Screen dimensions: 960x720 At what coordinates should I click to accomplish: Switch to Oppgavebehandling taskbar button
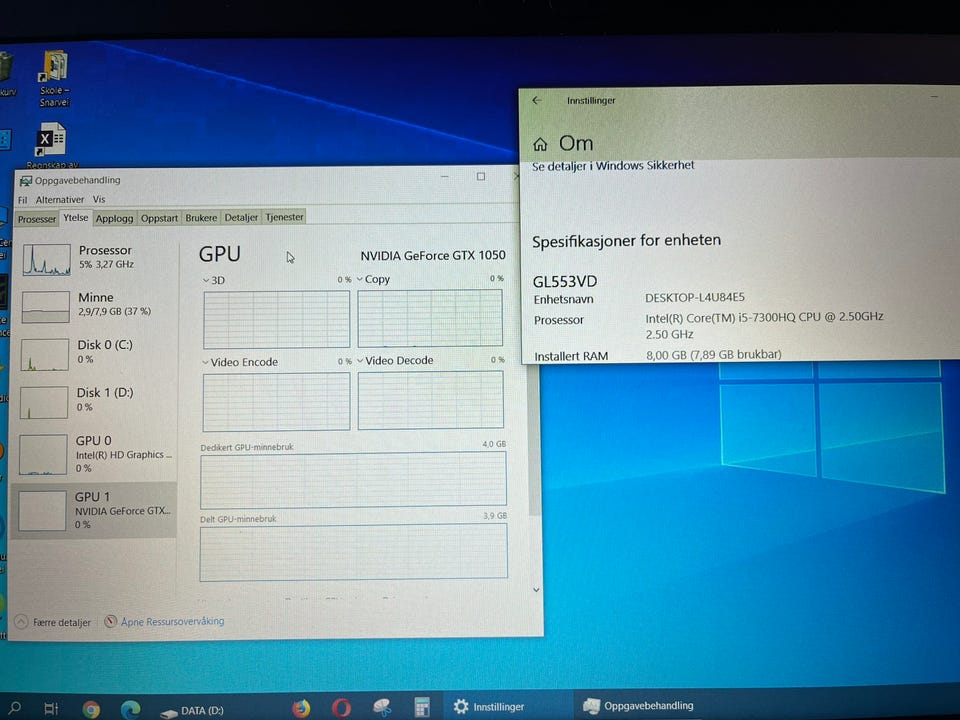pyautogui.click(x=638, y=706)
